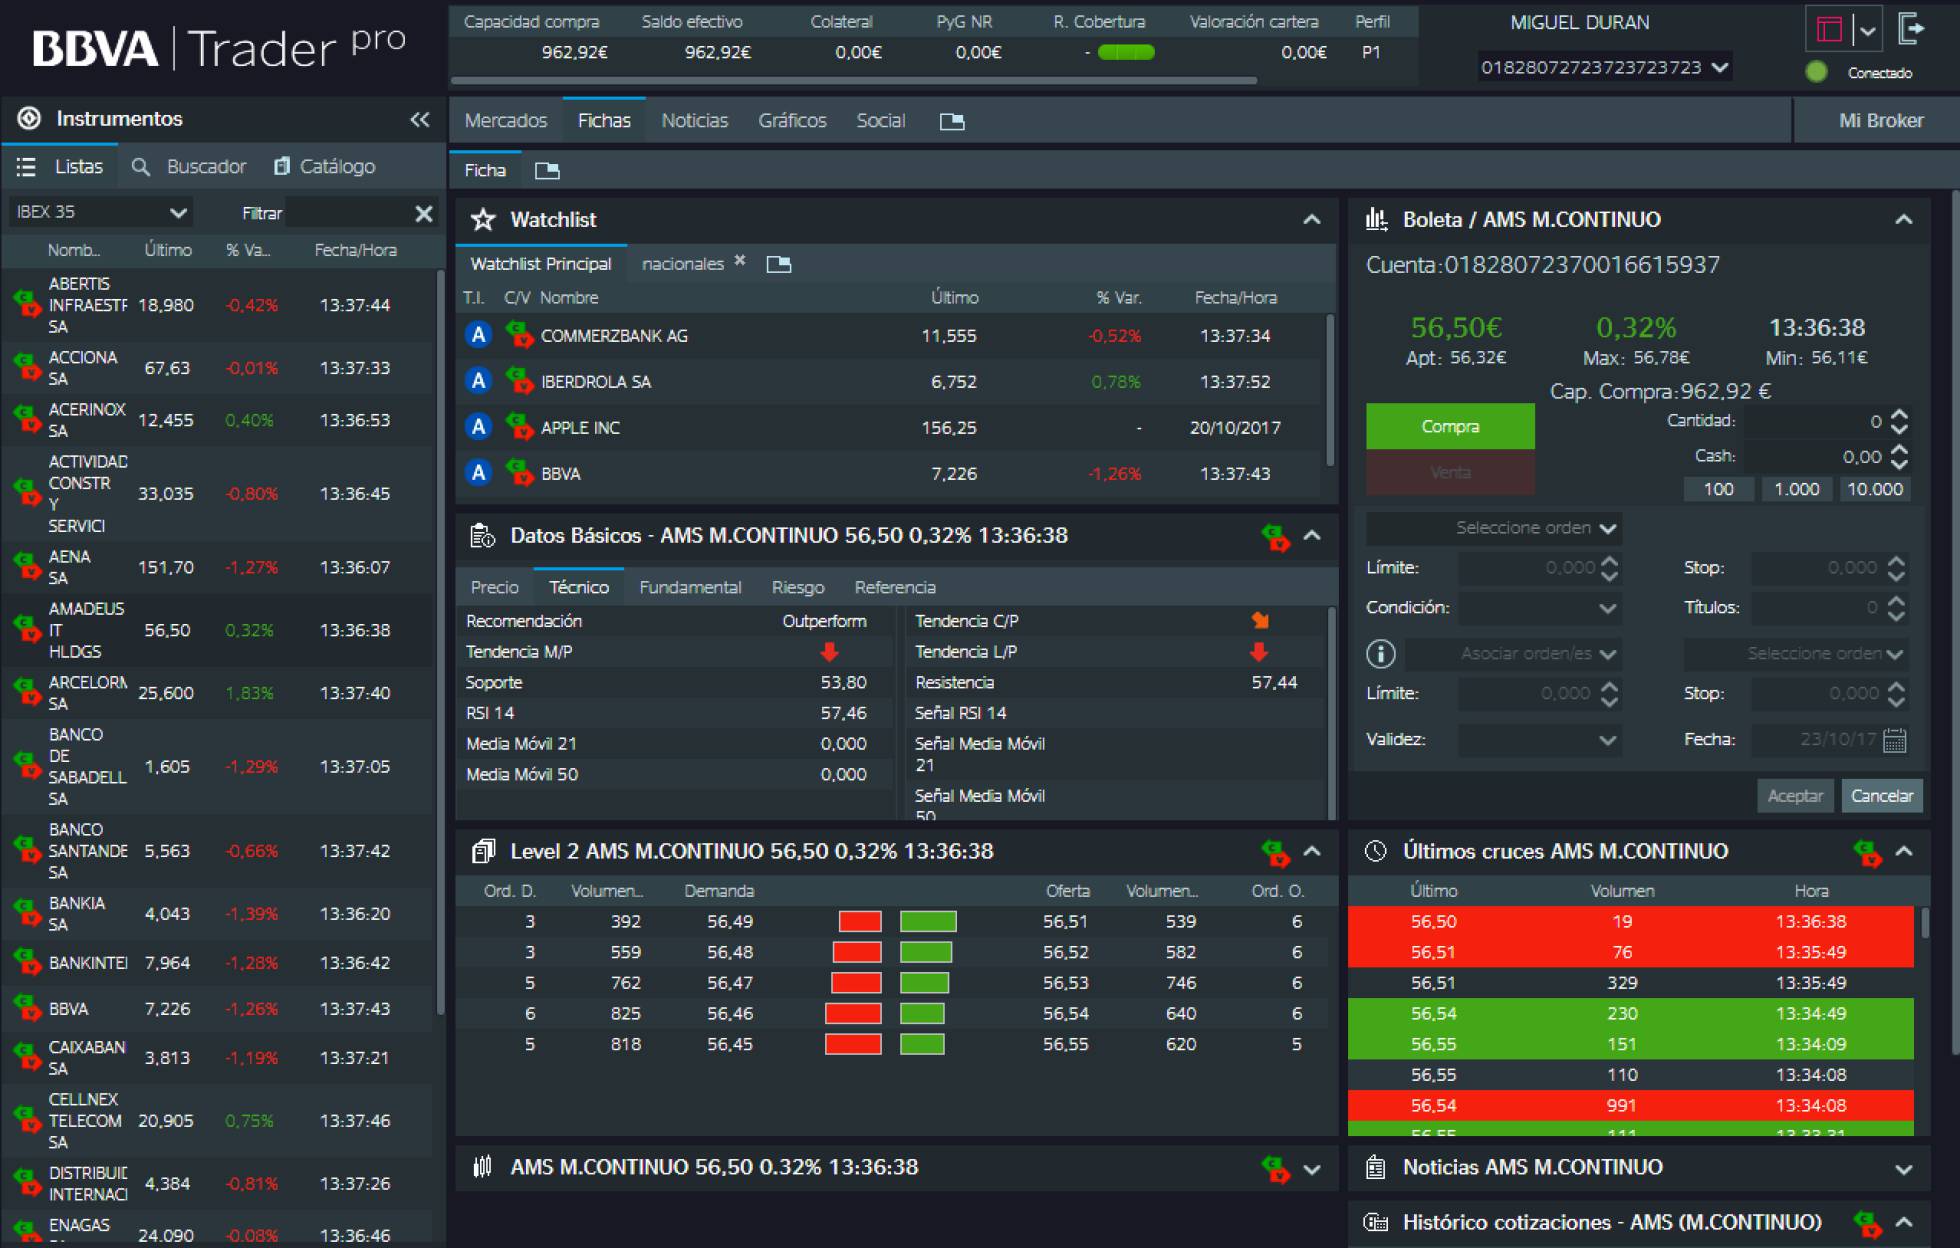Add a new tab beside Social
Image resolution: width=1960 pixels, height=1248 pixels.
[952, 121]
